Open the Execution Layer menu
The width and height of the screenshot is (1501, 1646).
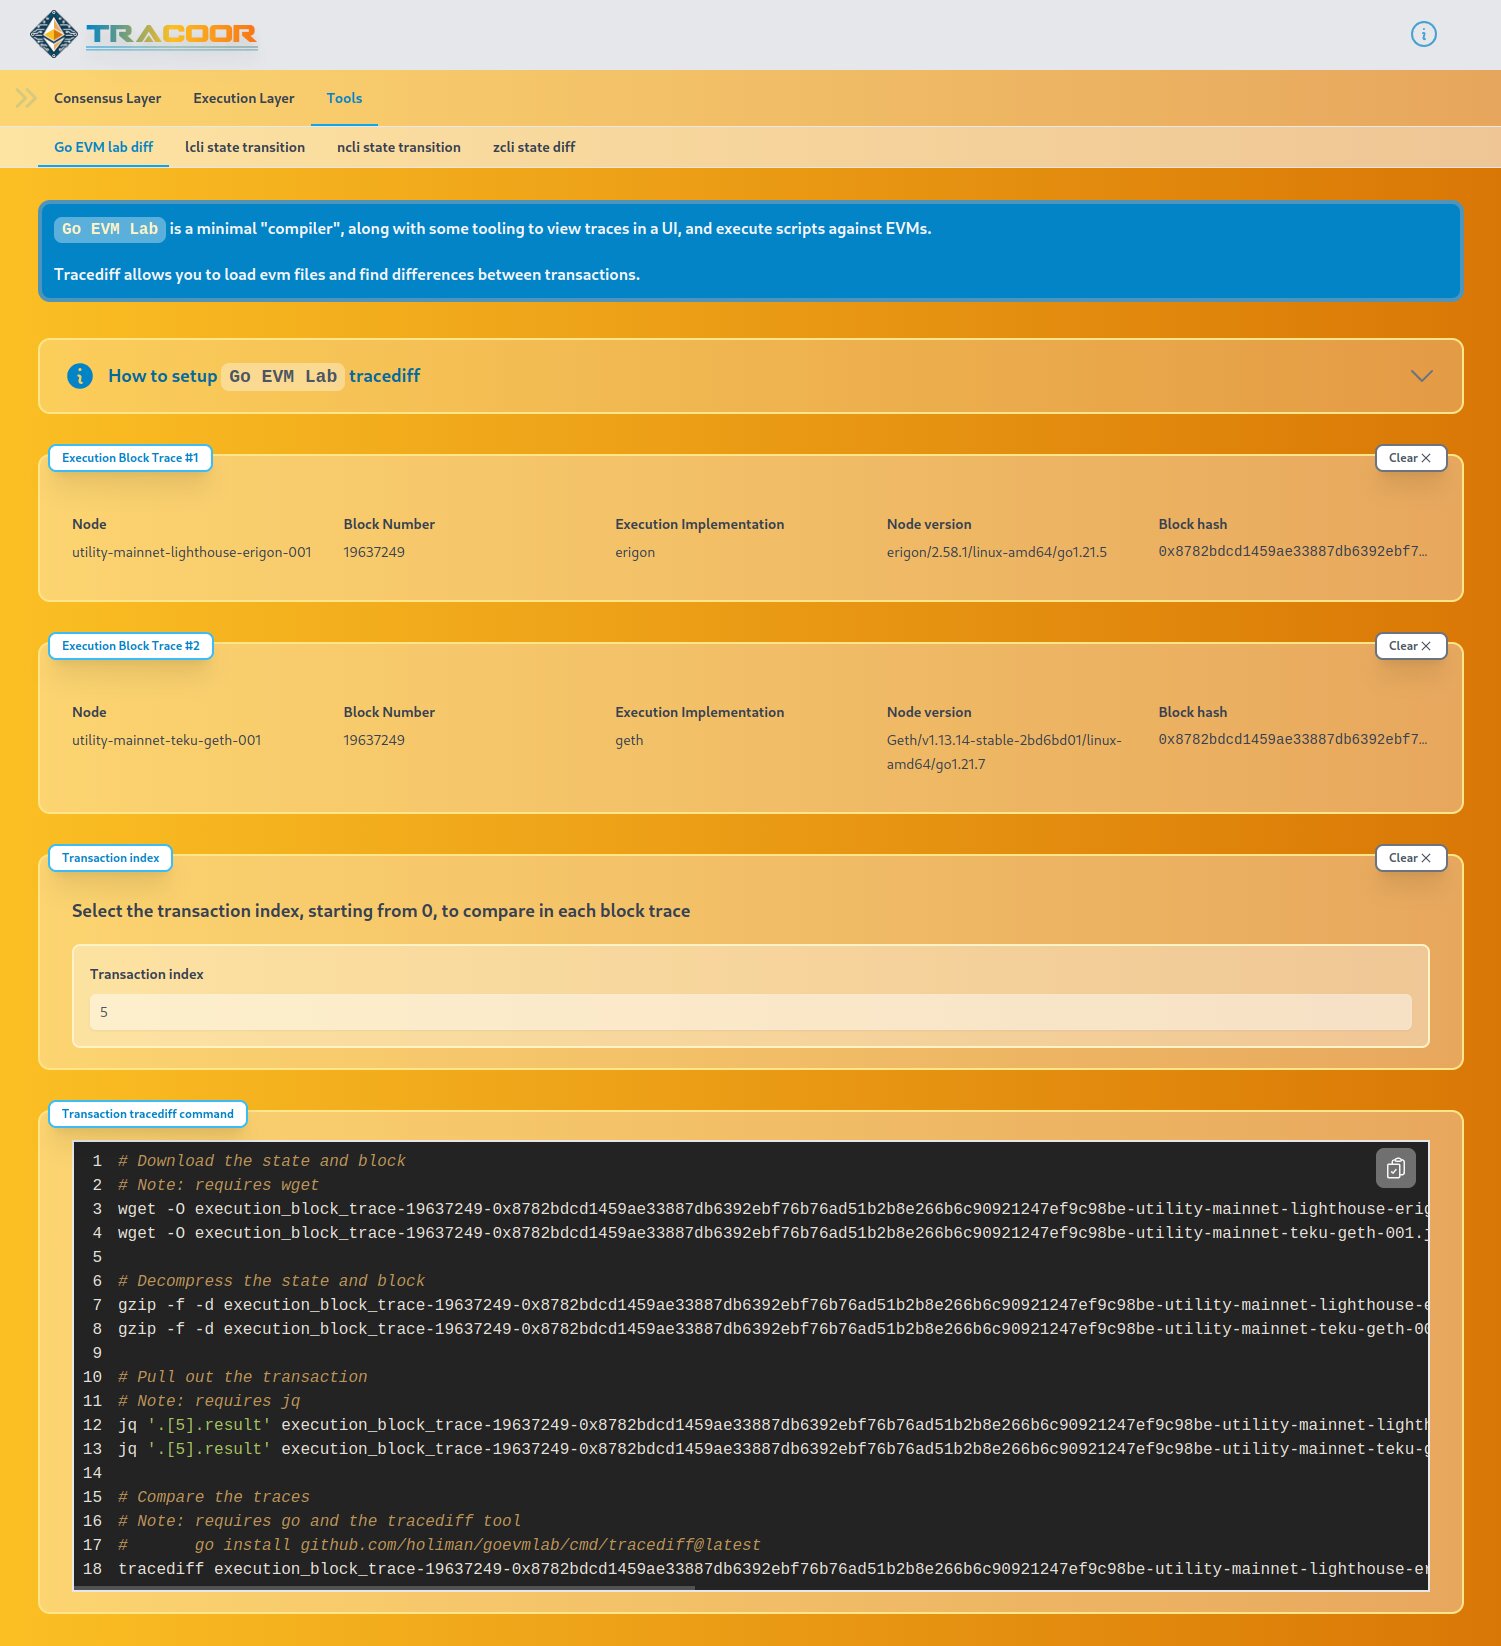[243, 98]
